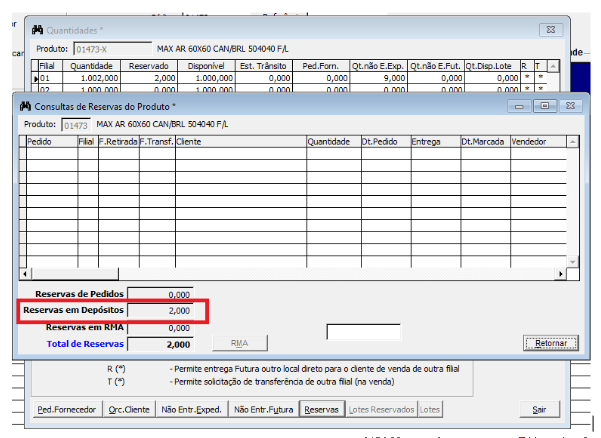Click 1.002,000 quantity cell

point(91,78)
